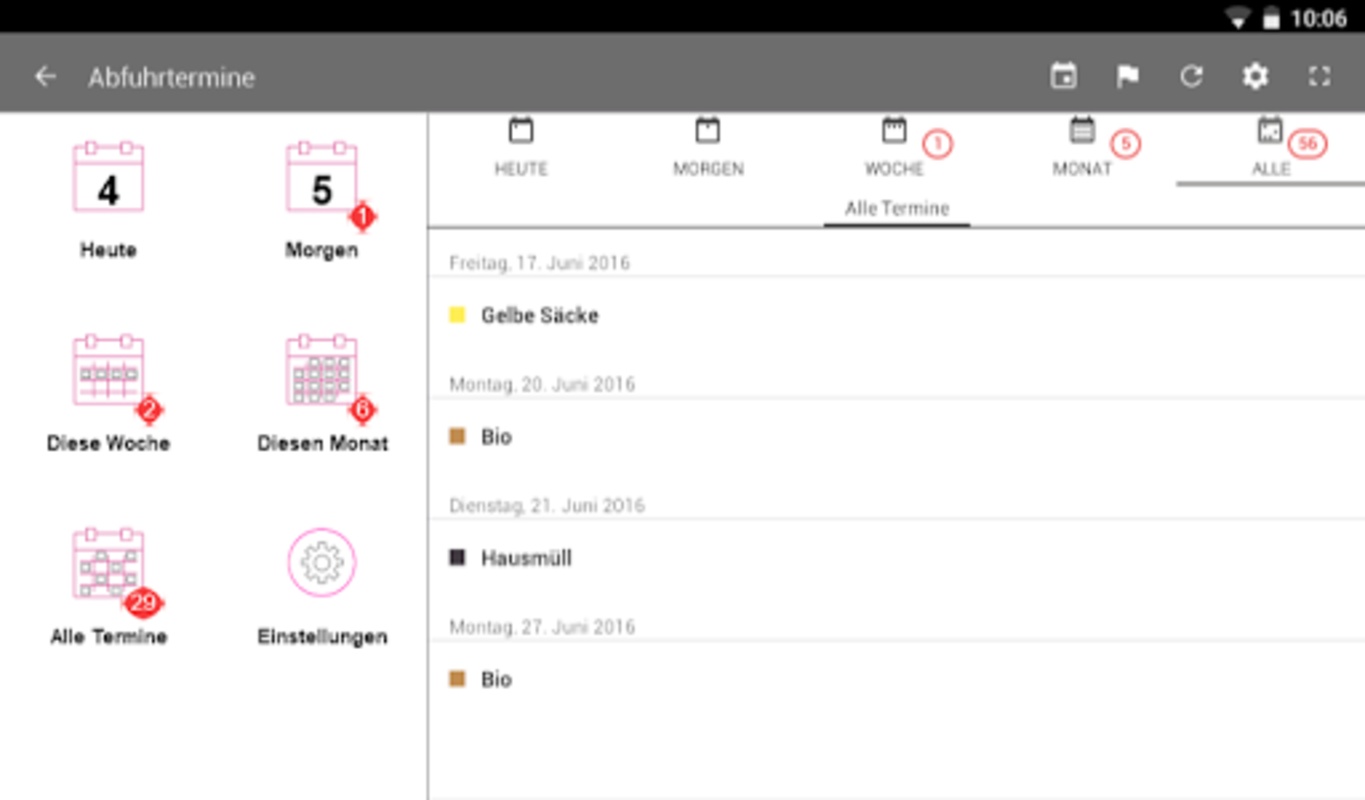Click the Montag, 27. Juni 2016 date header

(542, 627)
